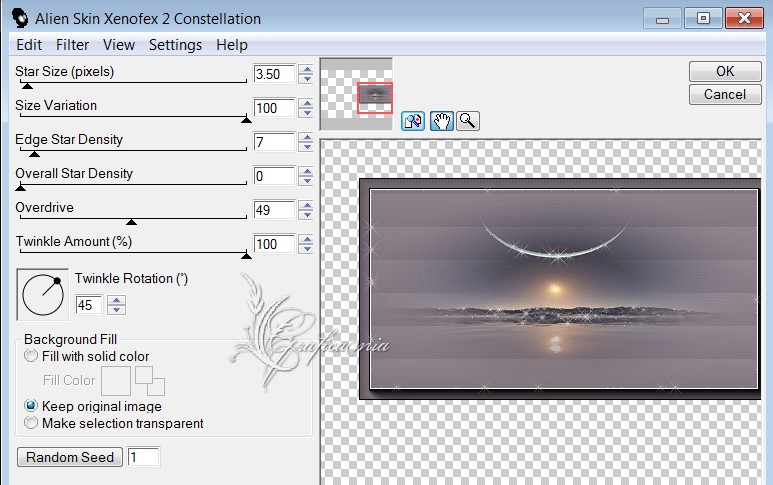Select the magnifier zoom tool
The width and height of the screenshot is (773, 485).
(x=468, y=121)
